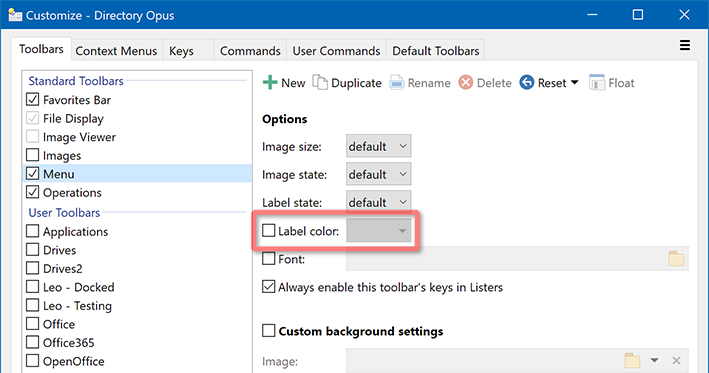Uncheck the Operations toolbar checkbox
Screen dimensions: 709x373
[x=33, y=192]
